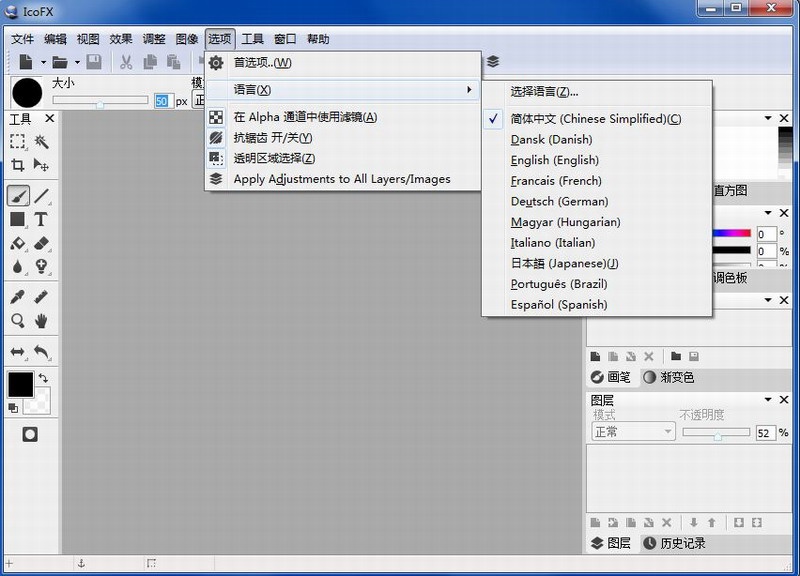Select the text tool

[x=41, y=219]
